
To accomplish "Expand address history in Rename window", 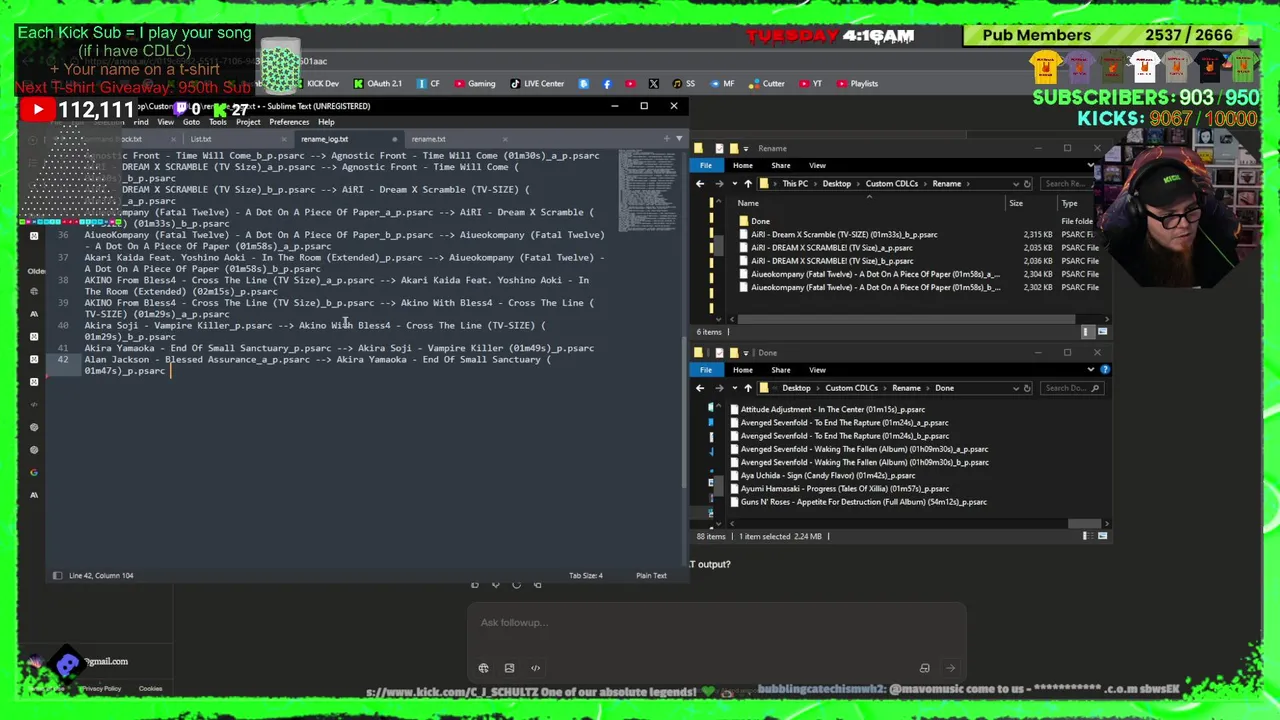I will pyautogui.click(x=1015, y=184).
